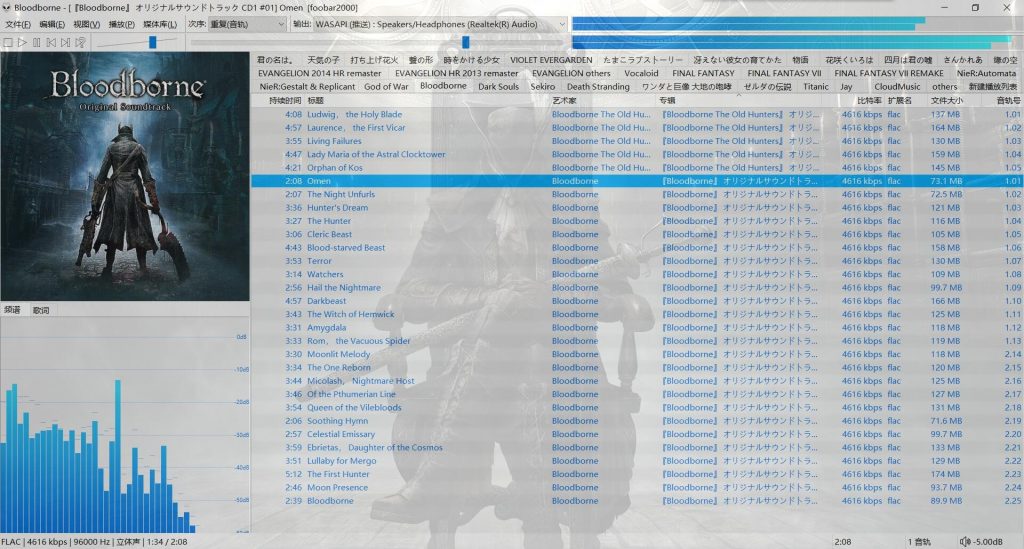Open the CloudMusic playlist tab
Viewport: 1024px width, 549px height.
tap(897, 86)
